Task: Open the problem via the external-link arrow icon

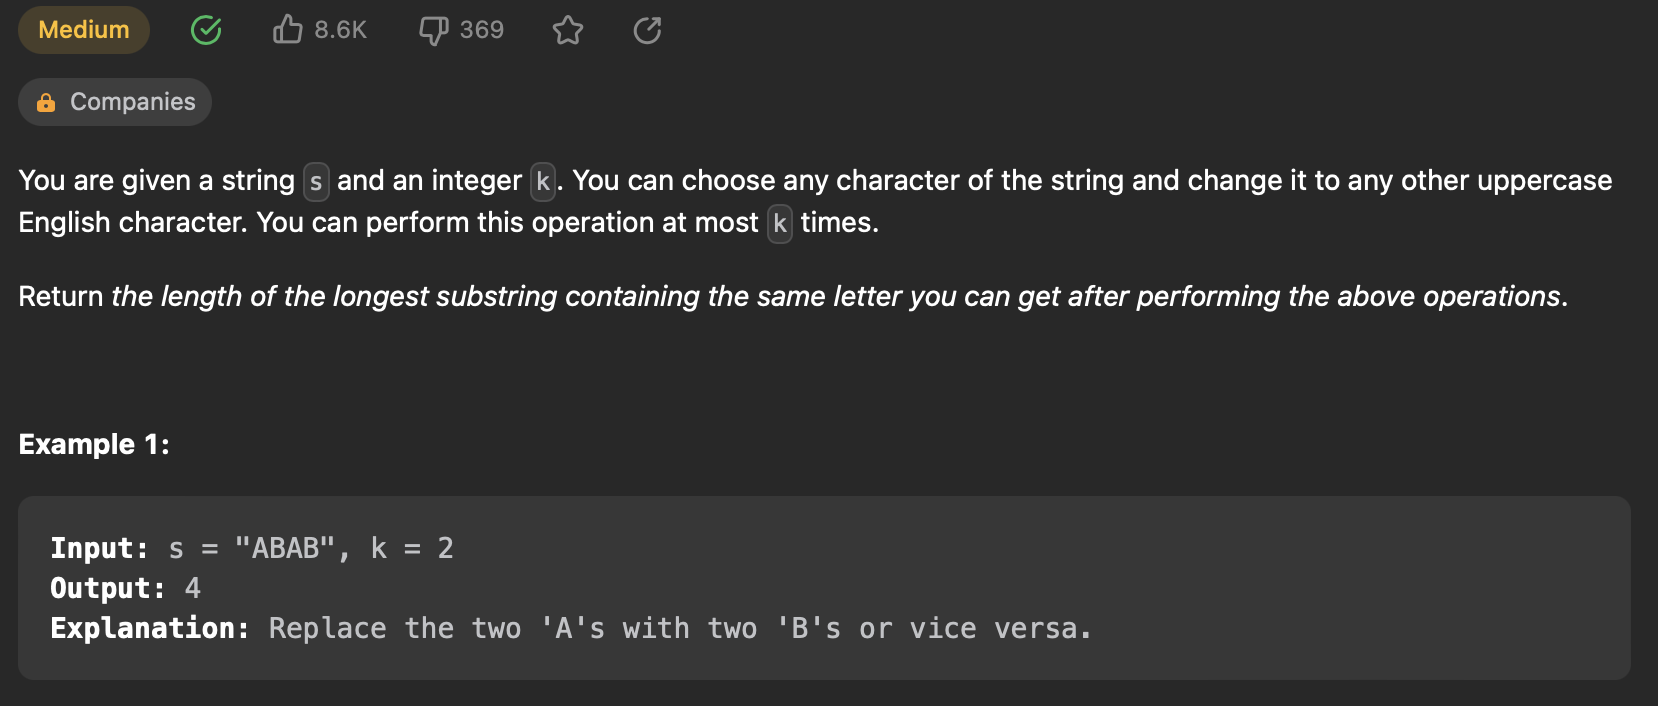Action: click(x=646, y=30)
